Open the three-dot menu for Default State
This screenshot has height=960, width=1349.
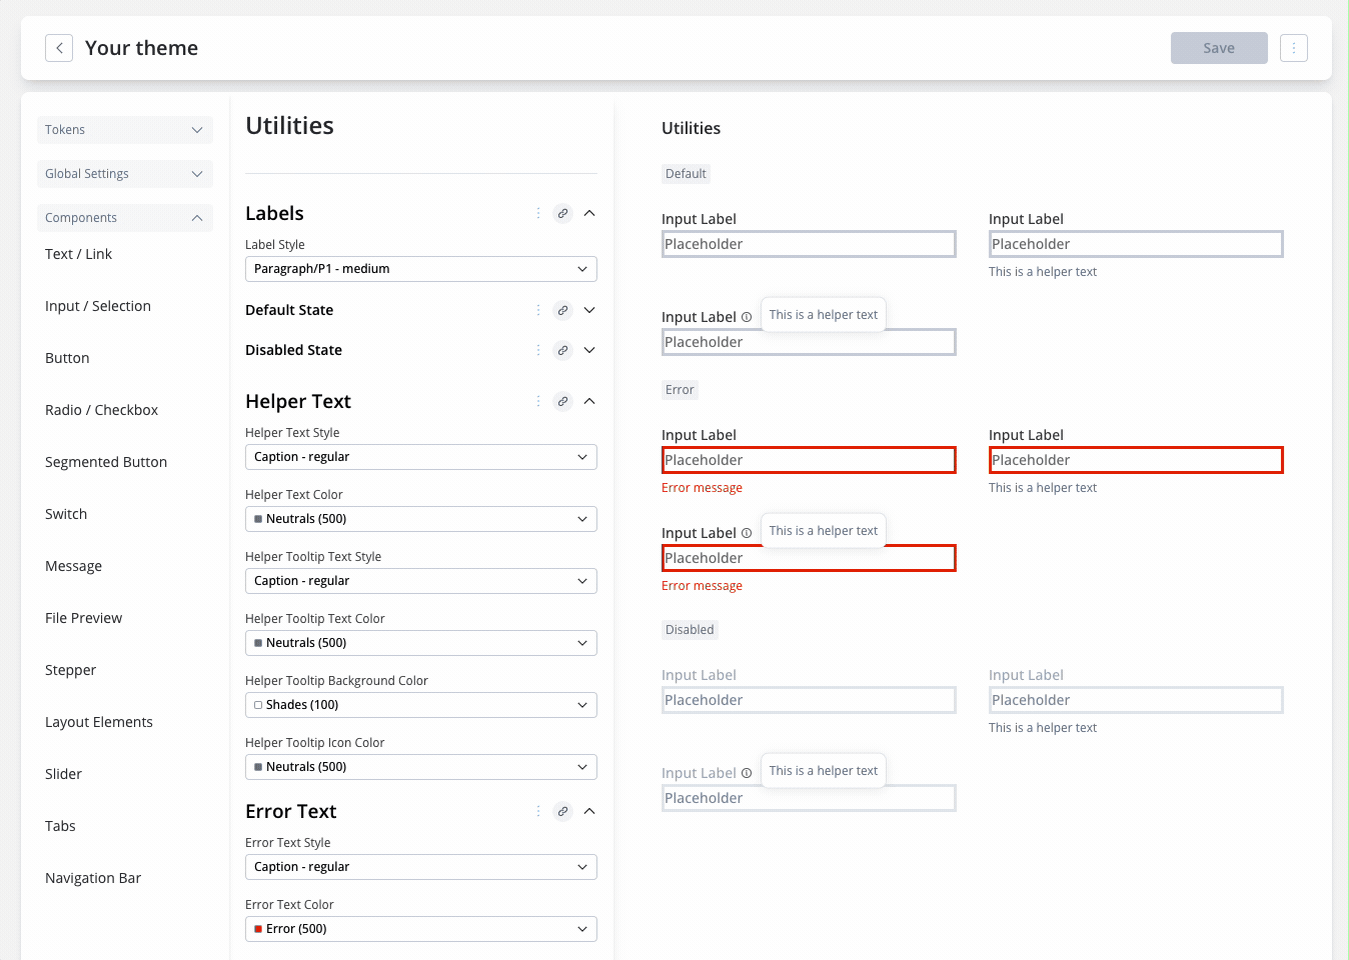[x=538, y=310]
